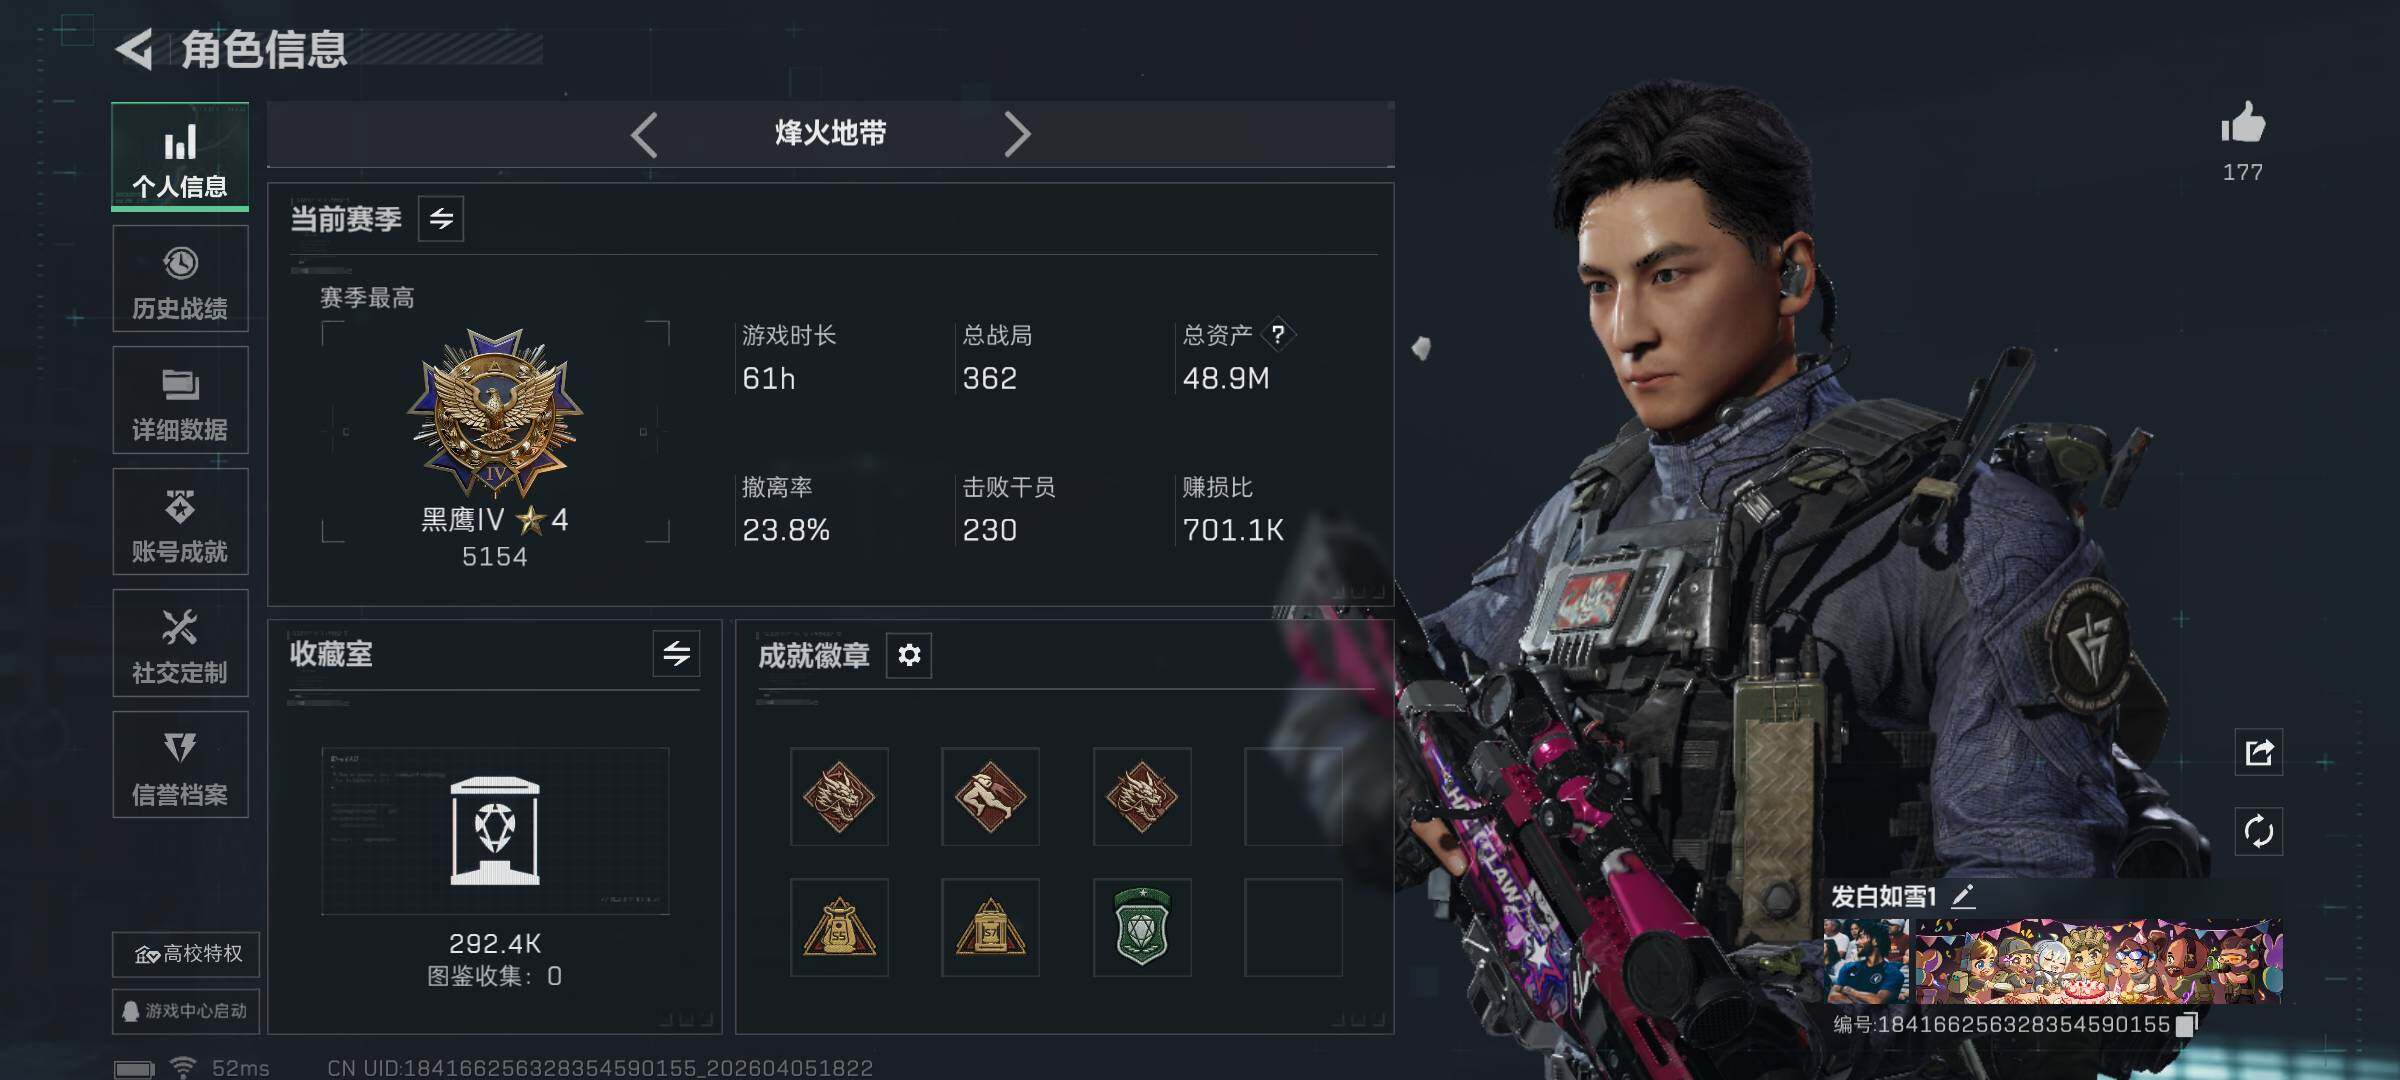This screenshot has width=2400, height=1080.
Task: Open the 收藏室 showcase thumbnail
Action: click(x=495, y=831)
